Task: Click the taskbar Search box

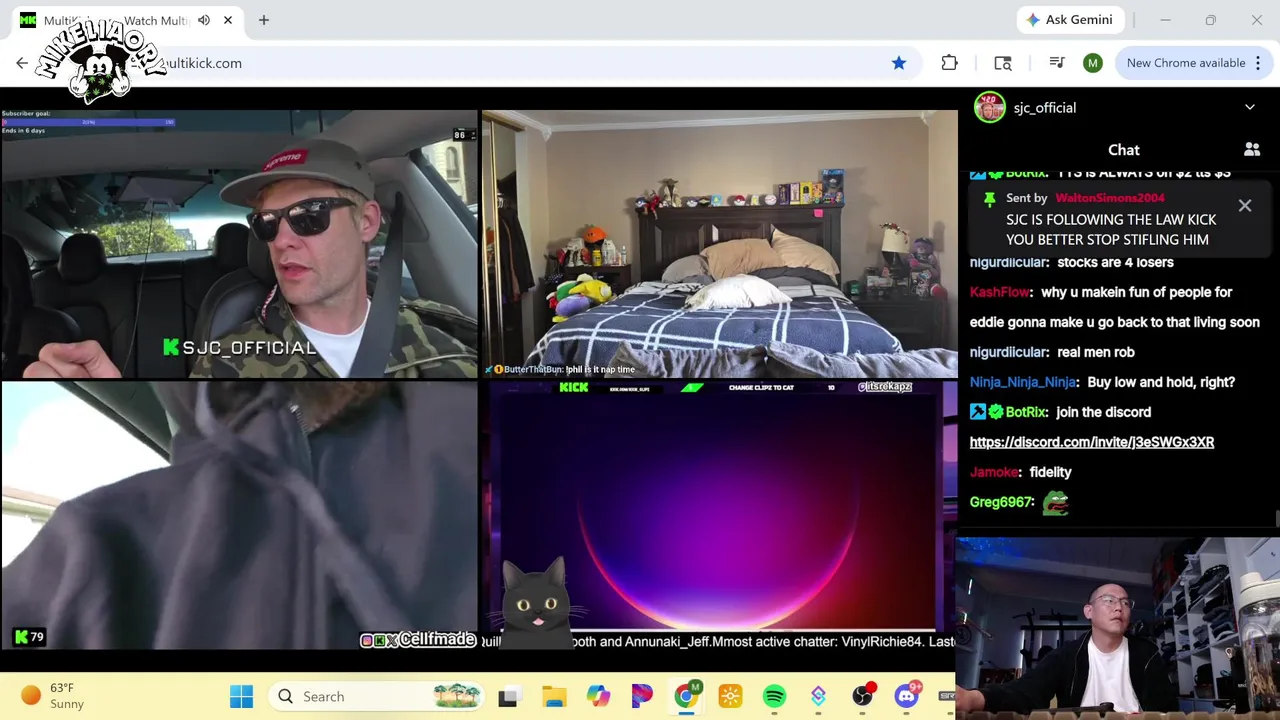Action: [376, 696]
